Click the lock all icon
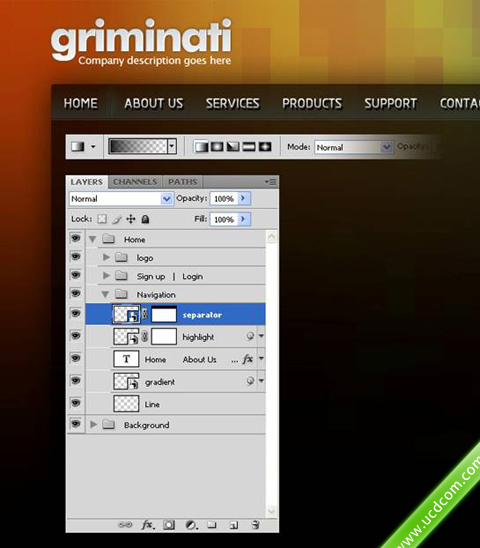 [x=145, y=219]
